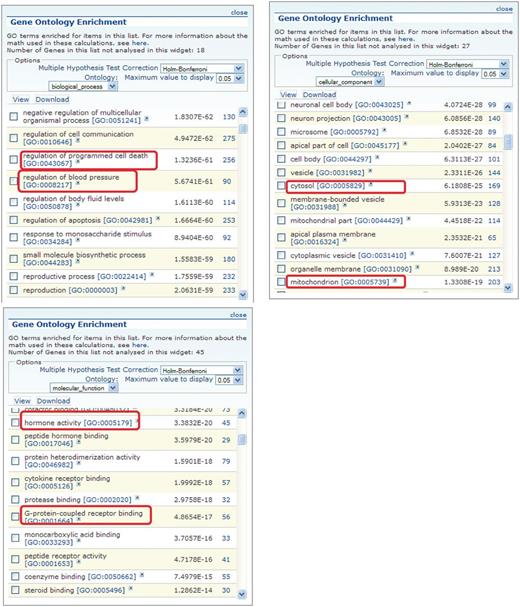Viewport: 520px width, 607px height.
Task: Open gene count 169 for cytosol
Action: [494, 186]
